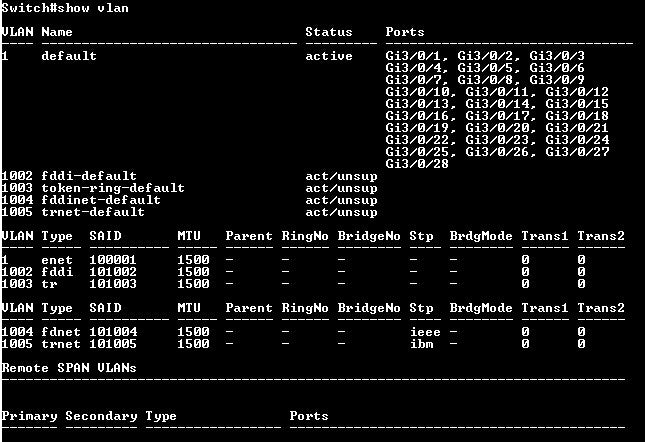Click VLAN ID 1005 in first table
The image size is (645, 442).
click(17, 212)
